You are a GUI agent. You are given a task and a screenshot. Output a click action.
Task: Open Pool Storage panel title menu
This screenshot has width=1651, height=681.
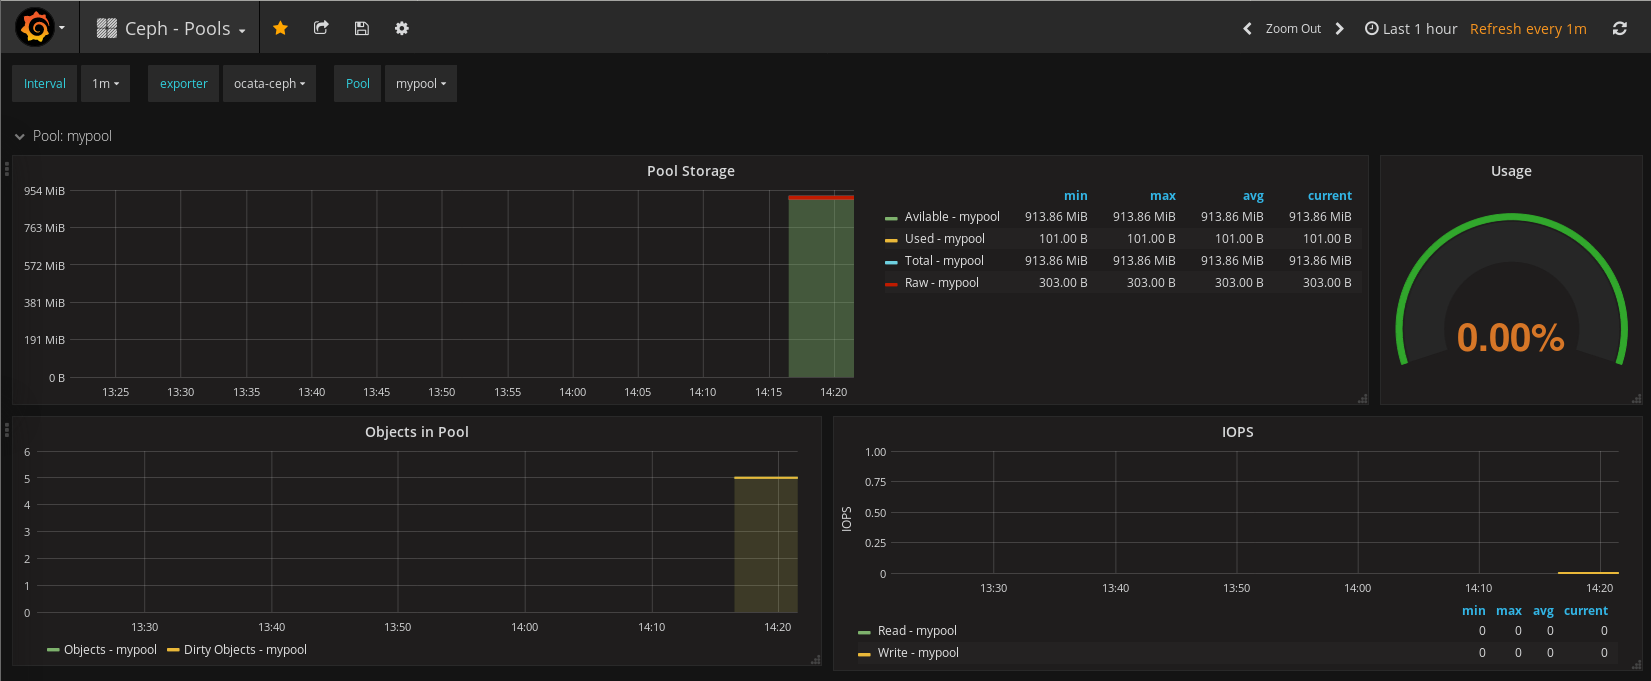pyautogui.click(x=690, y=171)
